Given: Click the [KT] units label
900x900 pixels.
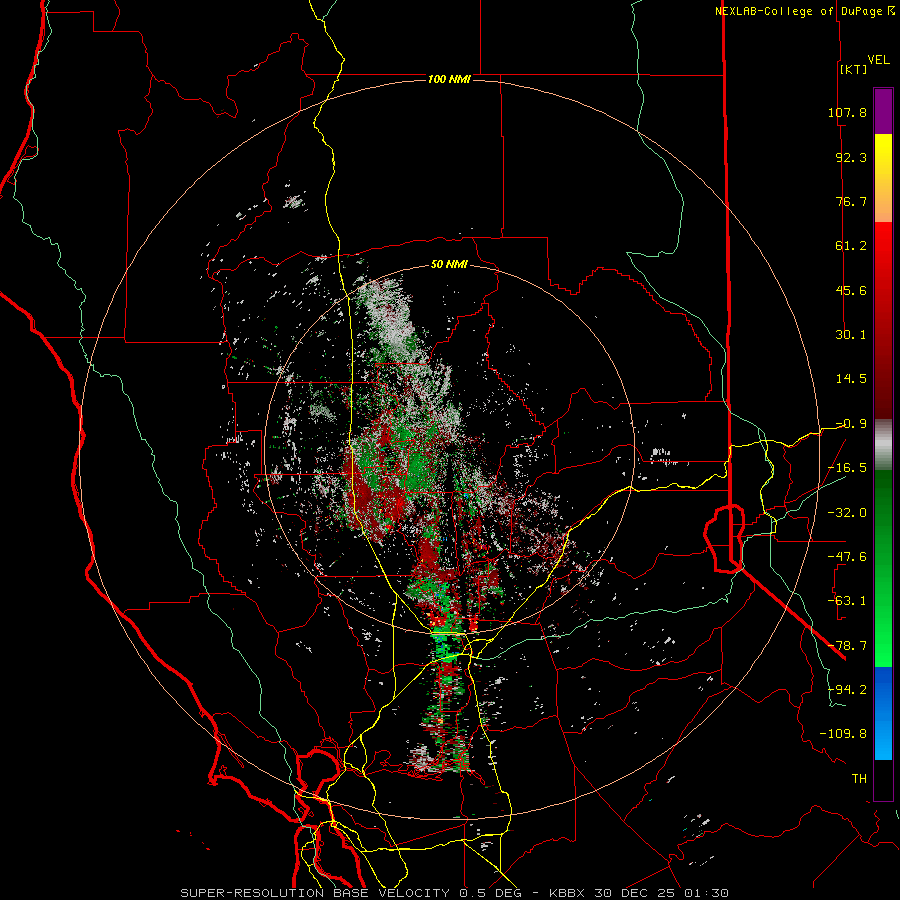Looking at the screenshot, I should pos(853,69).
